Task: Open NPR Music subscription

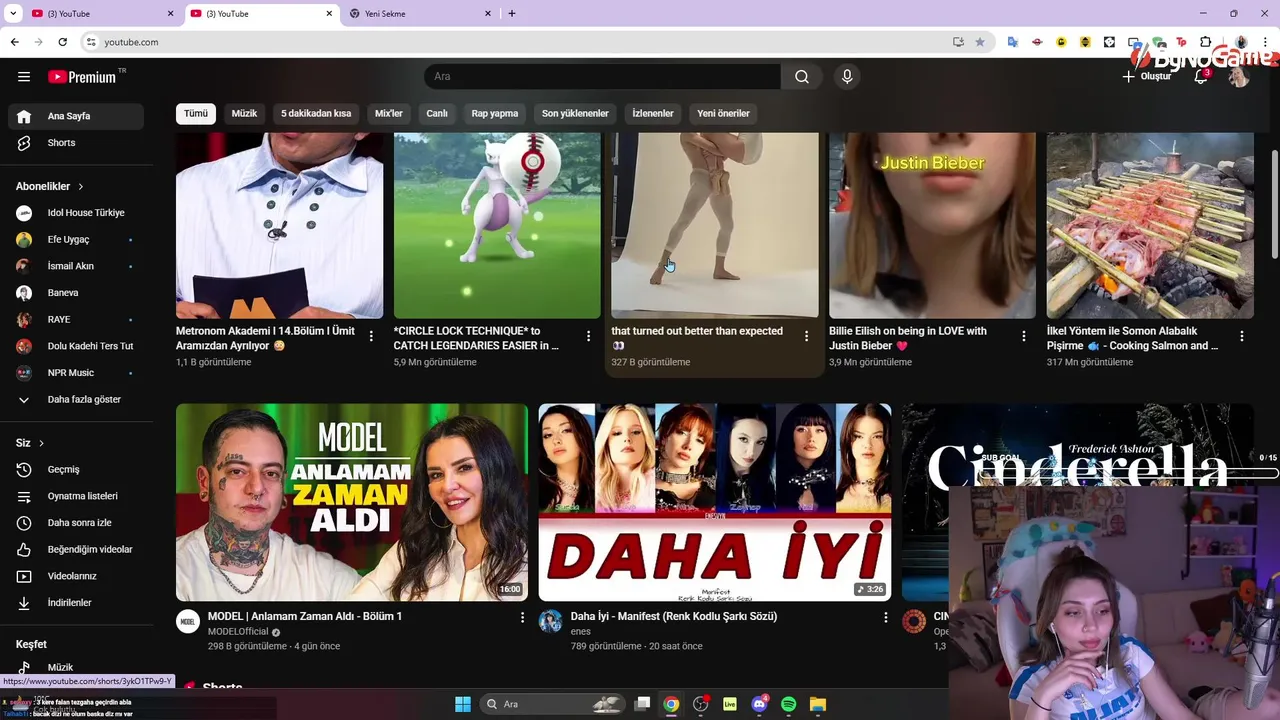Action: pyautogui.click(x=76, y=373)
